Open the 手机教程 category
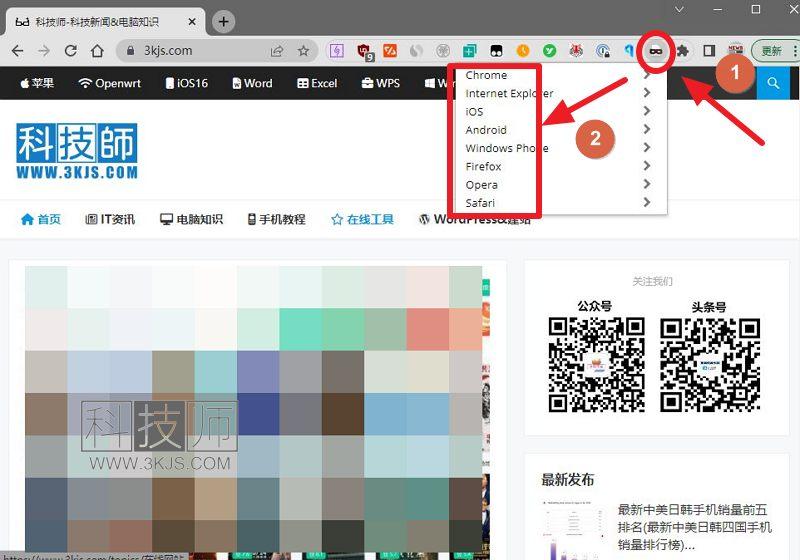Screen dimensions: 800x560 coord(277,219)
